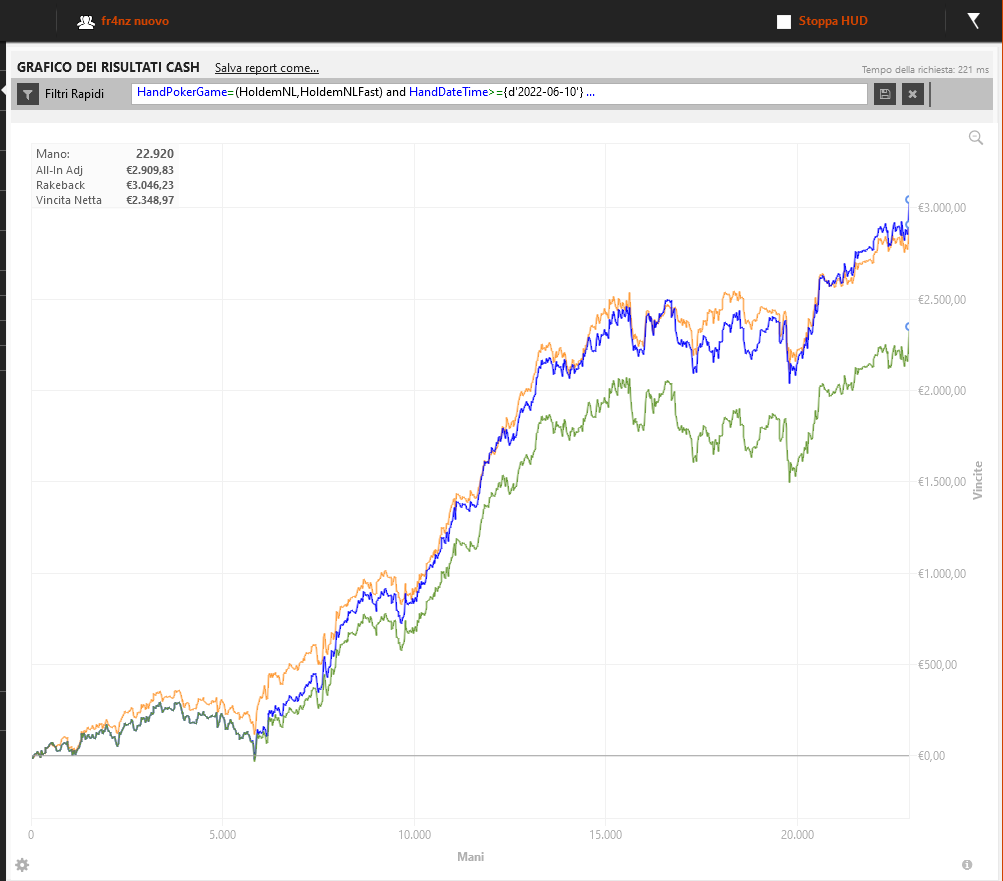
Task: Click the info icon at bottom right
Action: [967, 865]
